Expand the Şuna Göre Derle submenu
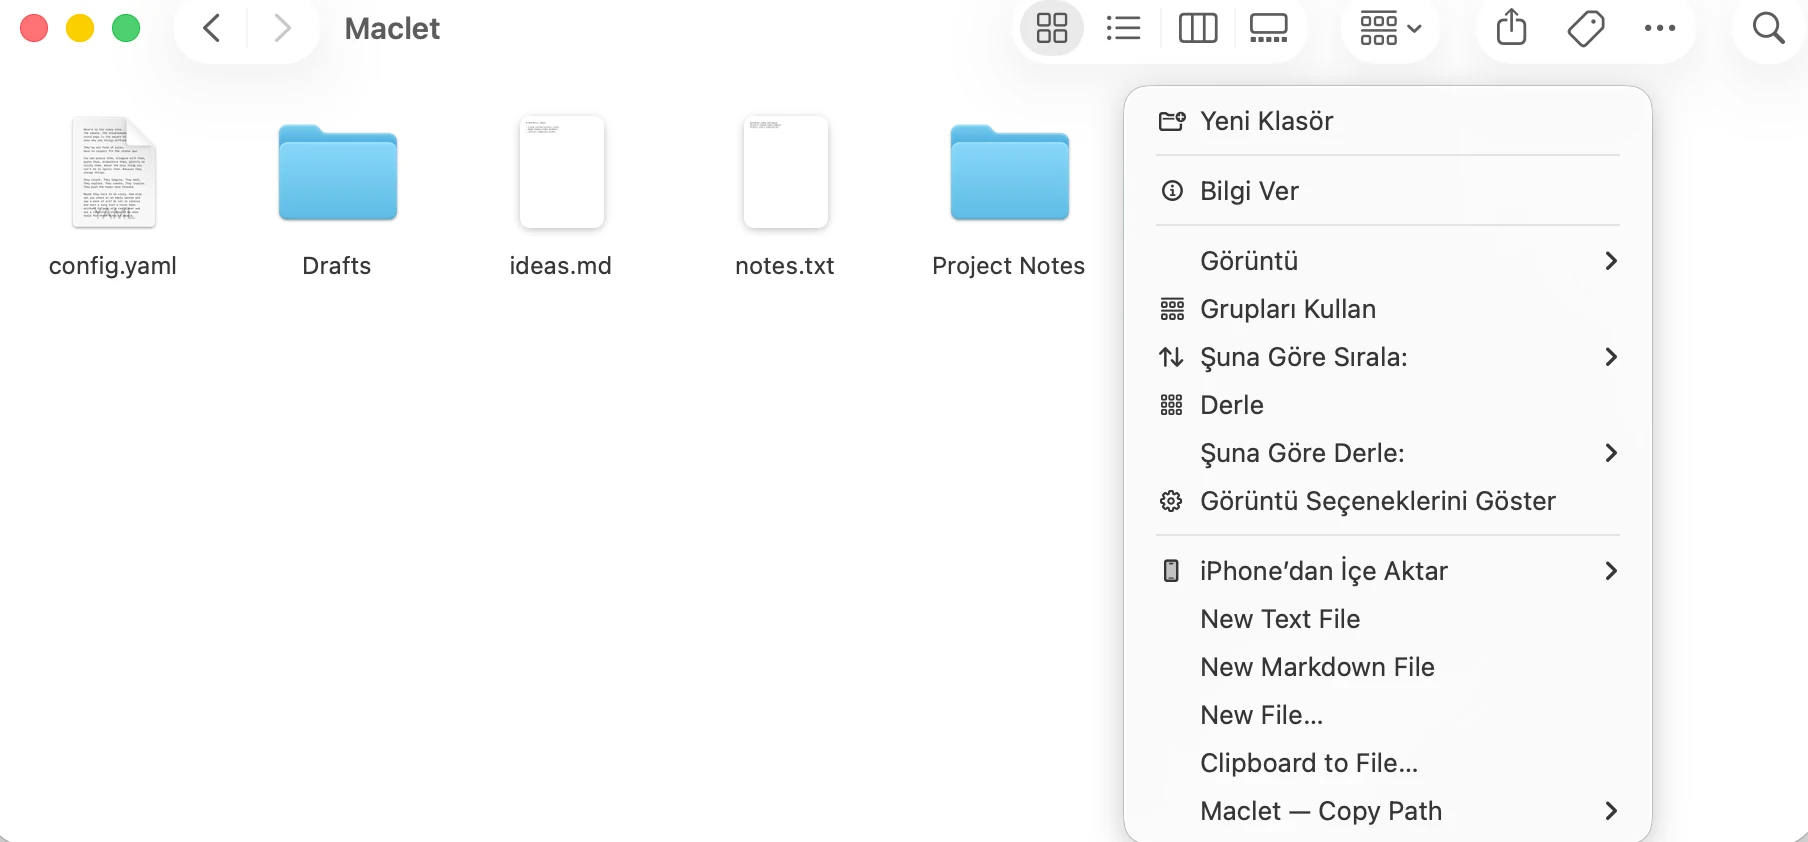Screen dimensions: 1808x842 click(1388, 453)
